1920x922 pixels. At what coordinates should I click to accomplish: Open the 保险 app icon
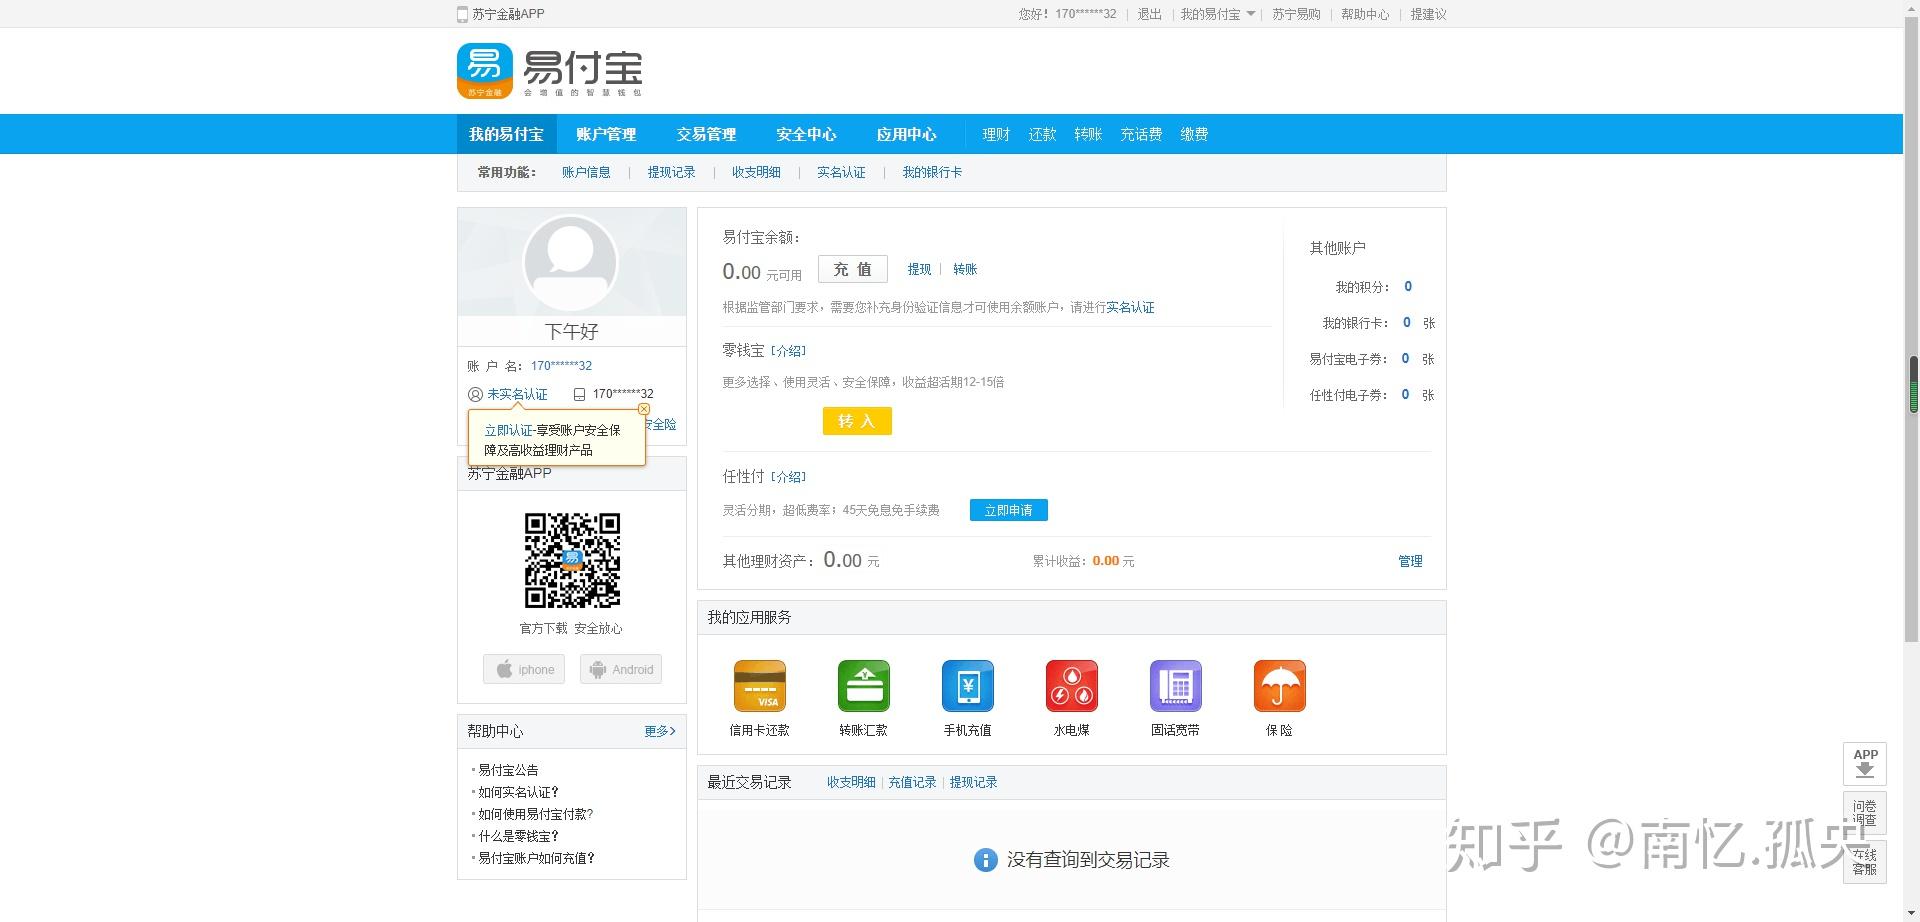click(x=1280, y=686)
